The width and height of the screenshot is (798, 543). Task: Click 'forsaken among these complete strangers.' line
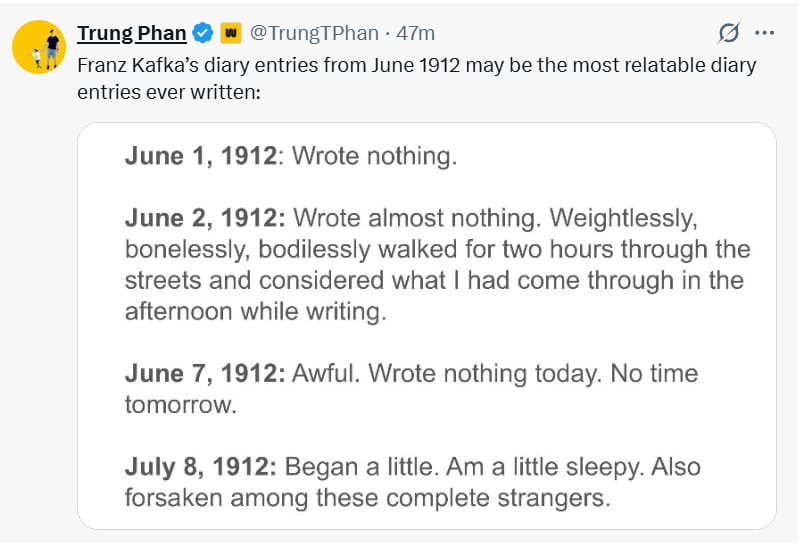pos(367,498)
